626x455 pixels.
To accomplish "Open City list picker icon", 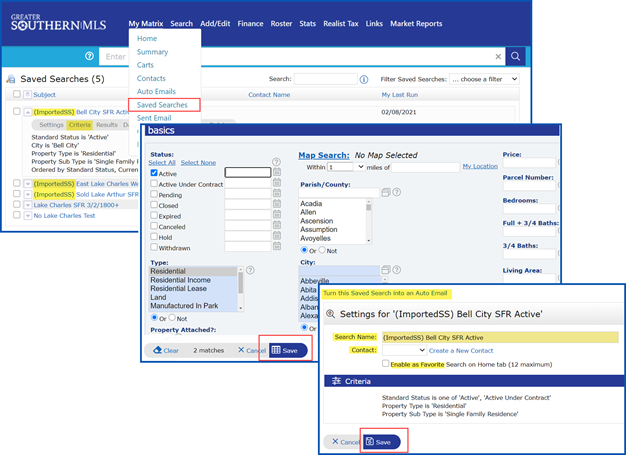I will pos(386,270).
